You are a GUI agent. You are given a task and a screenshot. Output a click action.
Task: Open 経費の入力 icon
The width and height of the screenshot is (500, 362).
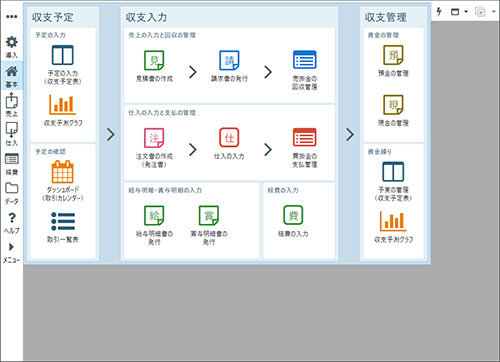click(x=293, y=221)
